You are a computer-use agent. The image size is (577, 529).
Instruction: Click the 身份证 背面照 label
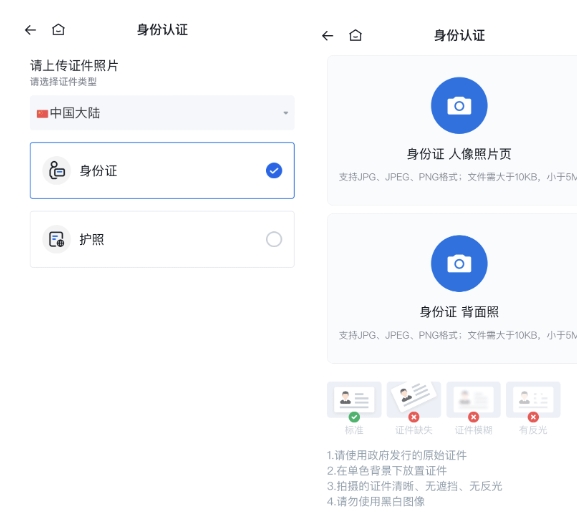click(459, 312)
